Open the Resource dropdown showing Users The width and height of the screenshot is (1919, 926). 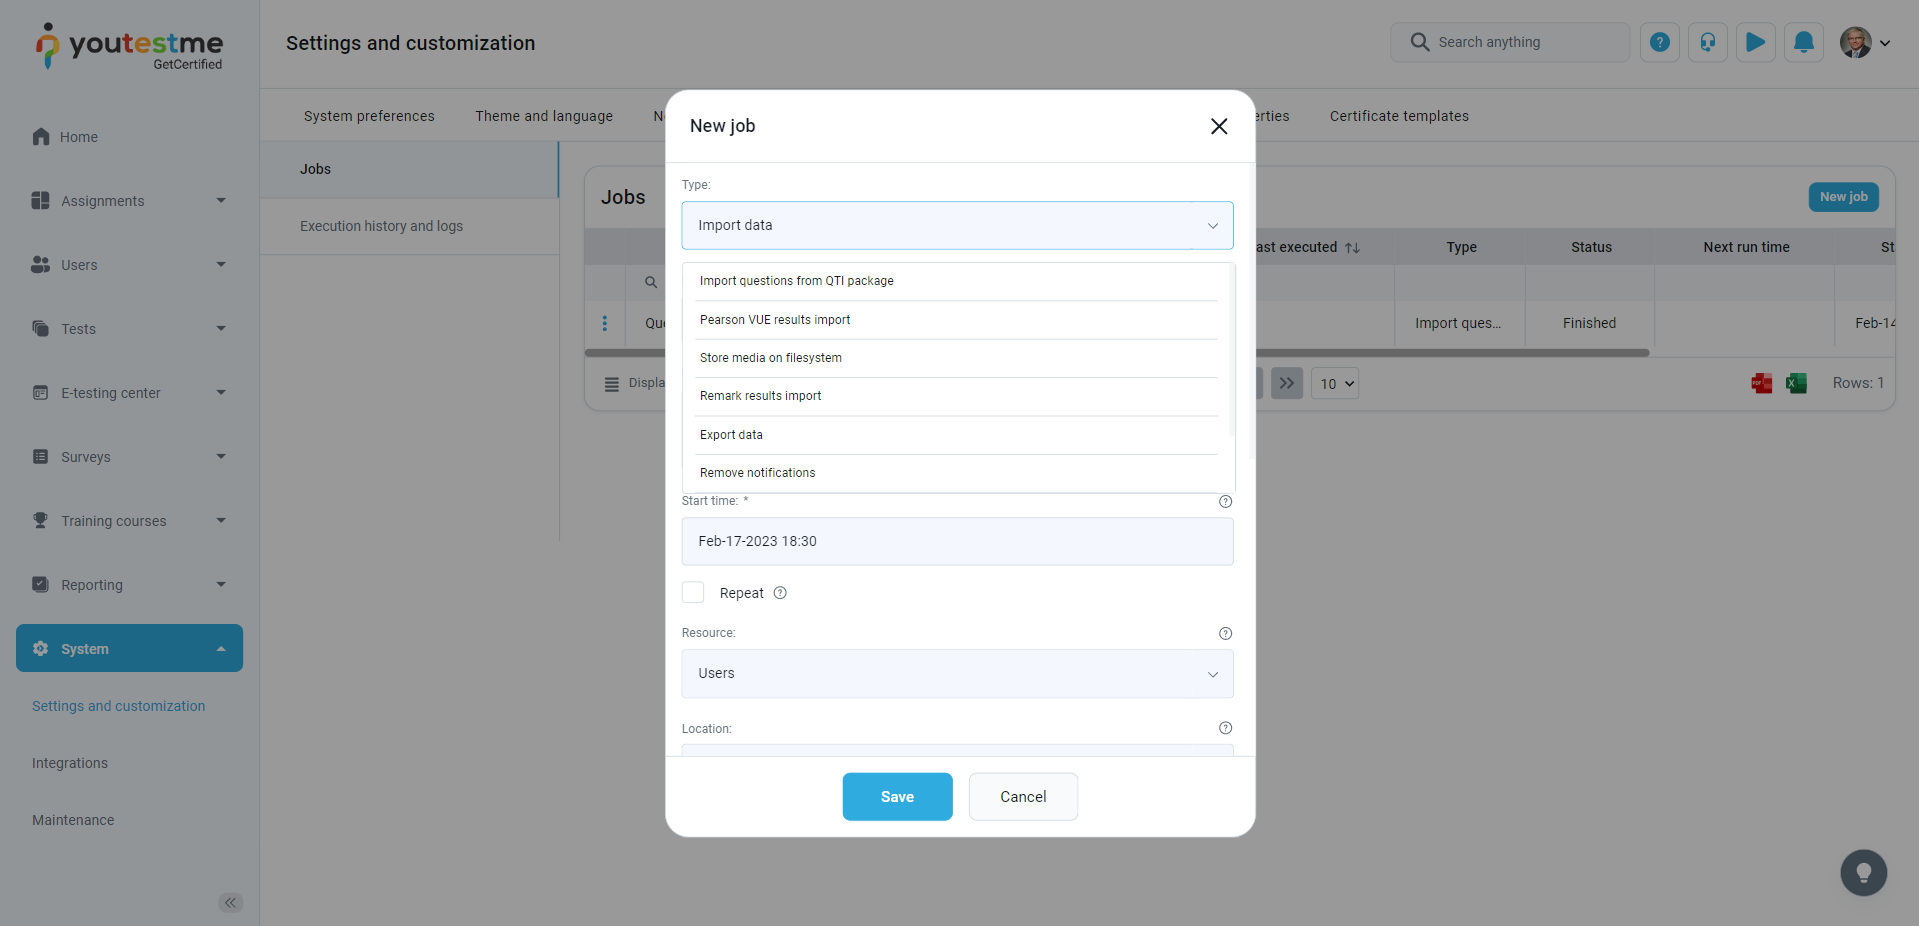coord(956,673)
